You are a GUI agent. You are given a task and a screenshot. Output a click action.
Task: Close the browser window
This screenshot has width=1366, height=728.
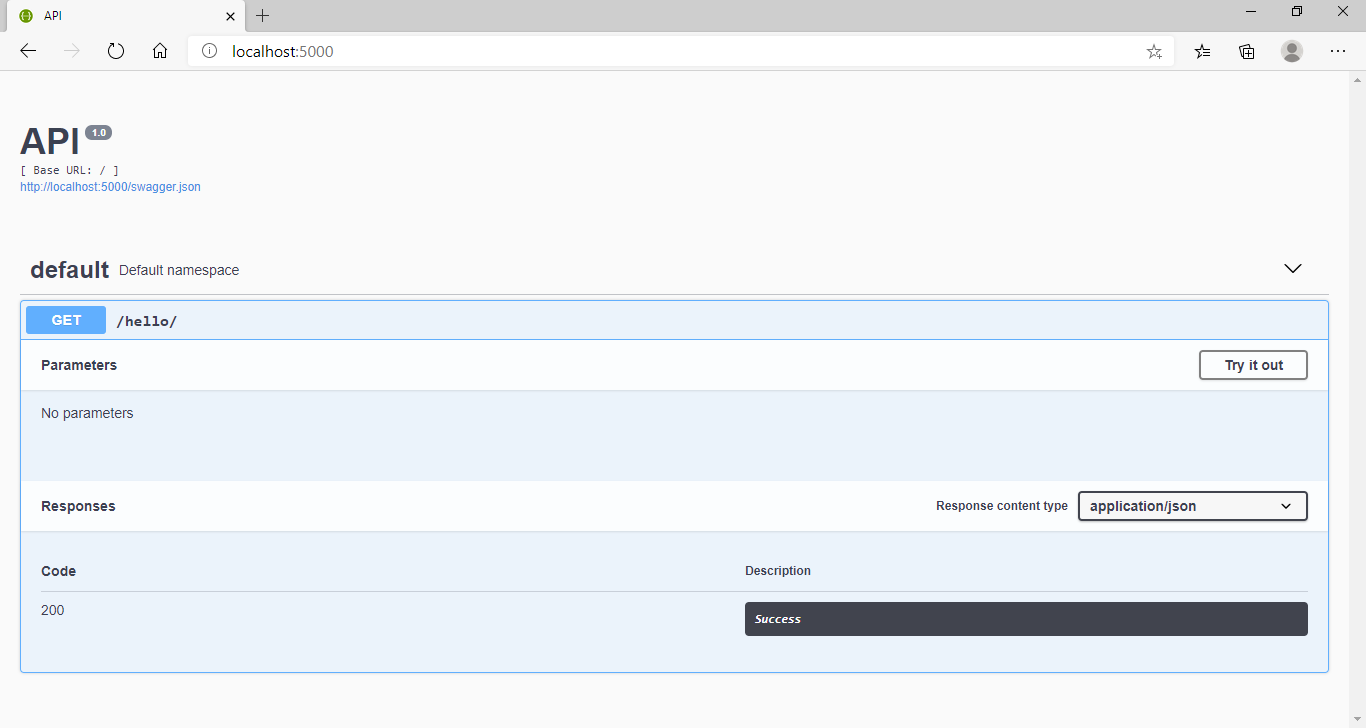click(1343, 11)
